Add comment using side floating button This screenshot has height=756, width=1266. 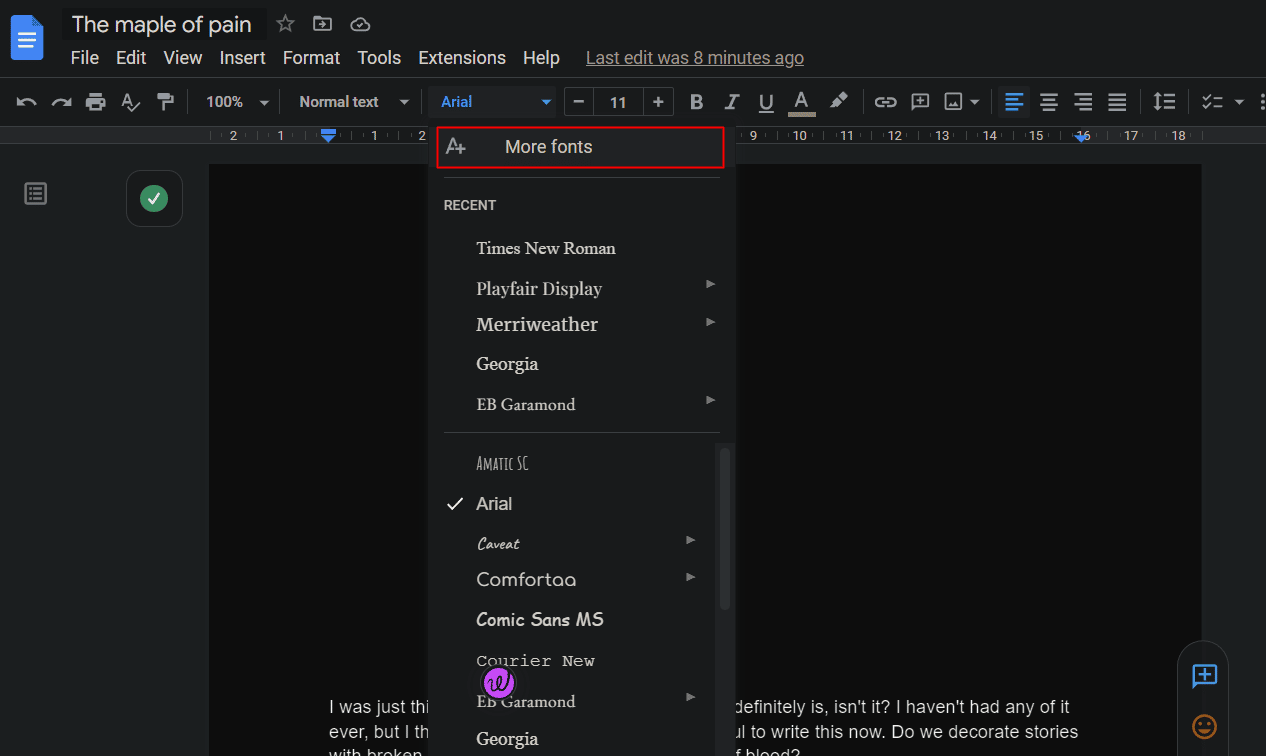coord(1204,676)
